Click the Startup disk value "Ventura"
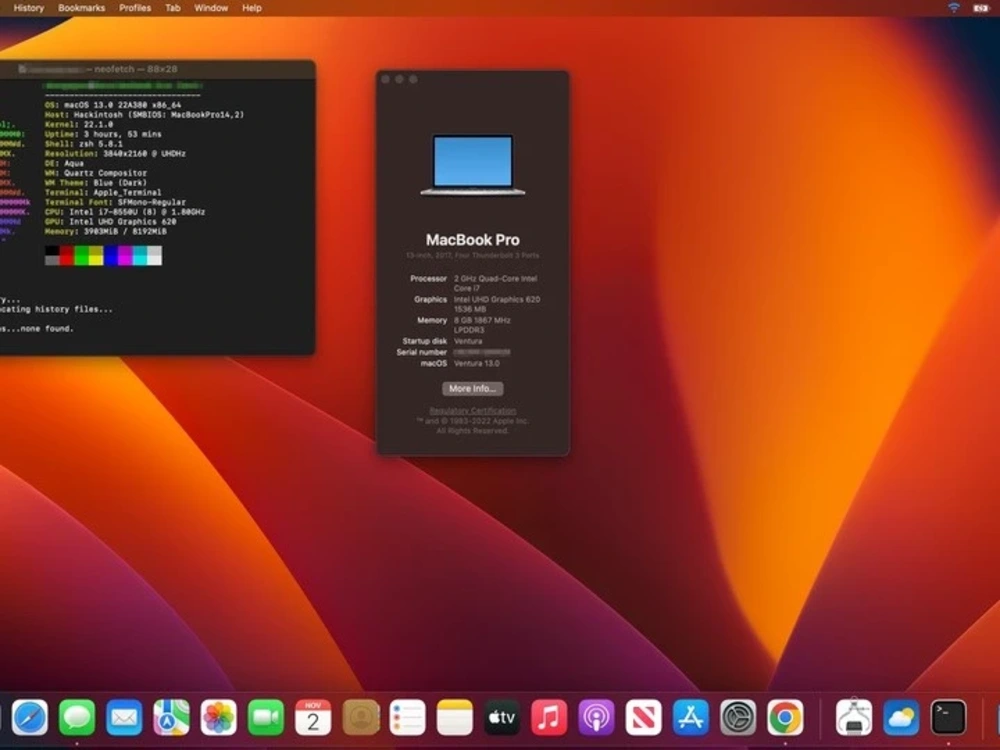1000x750 pixels. 468,341
